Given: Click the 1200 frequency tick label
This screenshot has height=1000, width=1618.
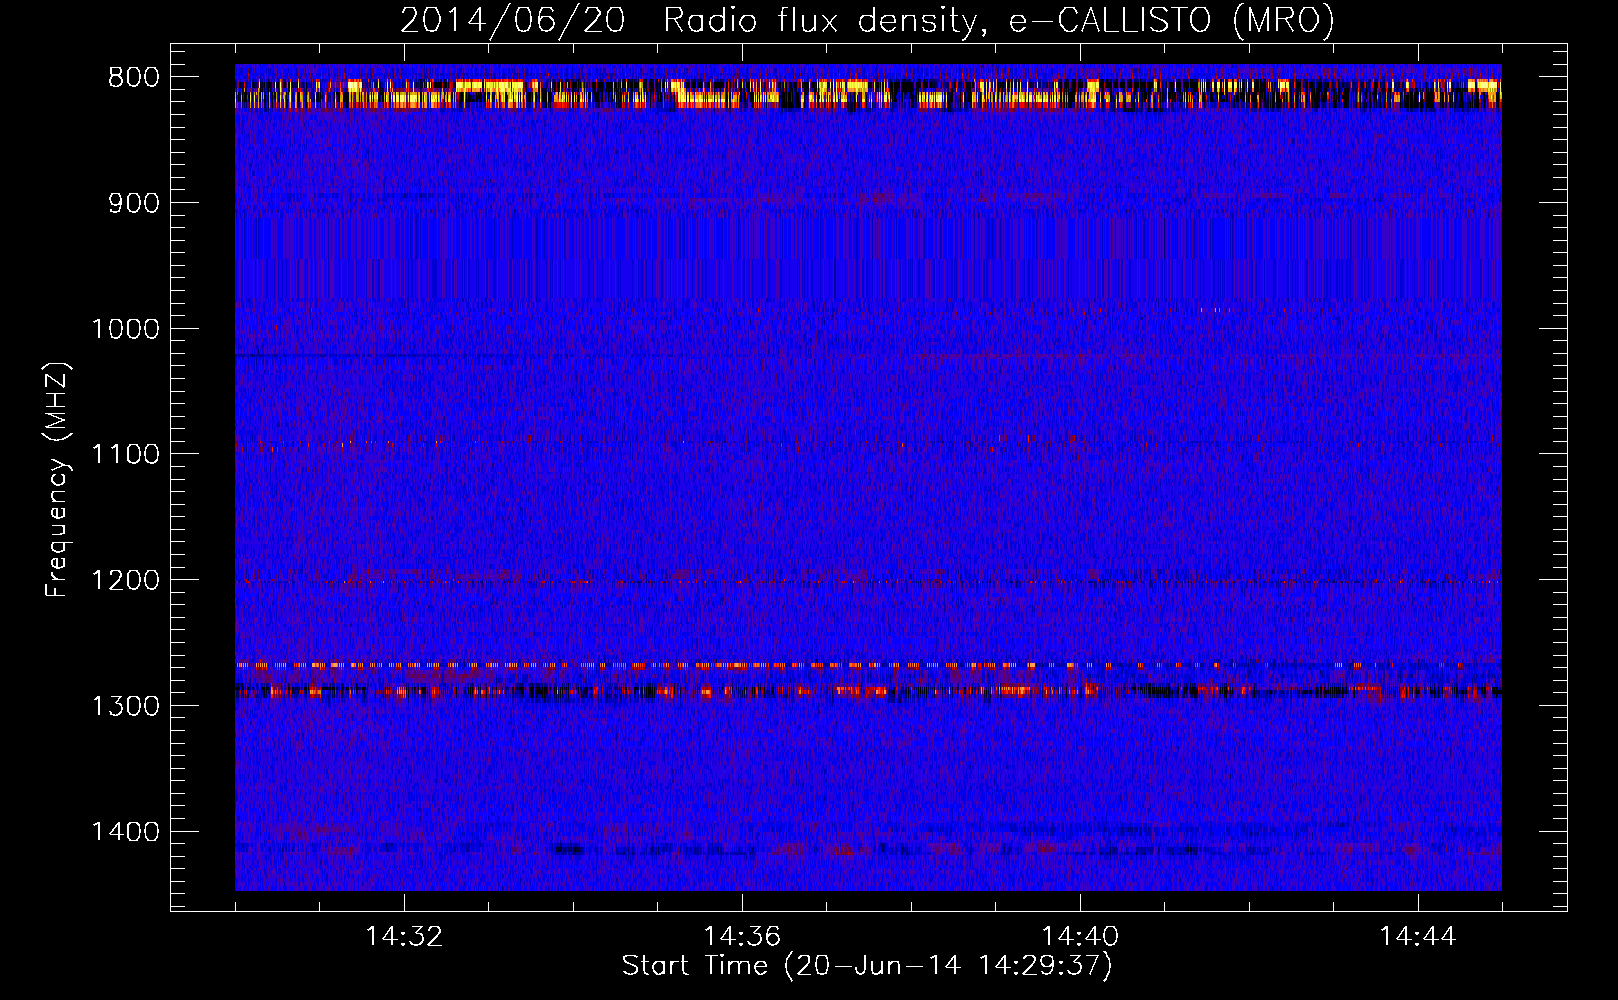Looking at the screenshot, I should coord(125,581).
